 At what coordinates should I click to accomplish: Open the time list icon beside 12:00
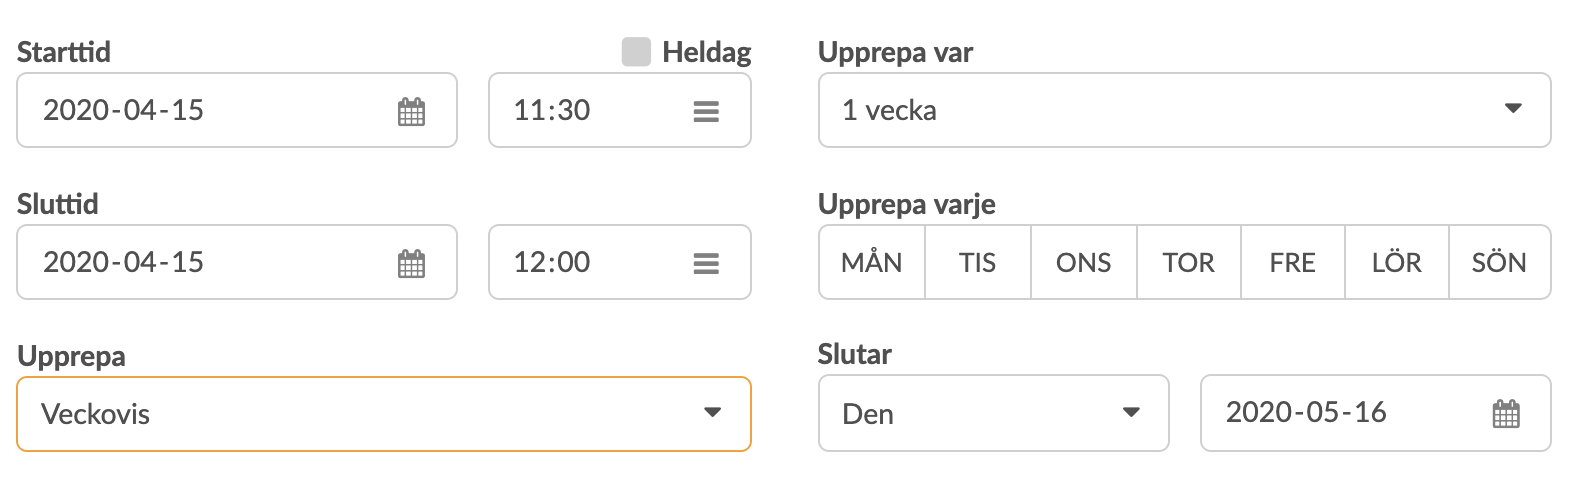(706, 263)
